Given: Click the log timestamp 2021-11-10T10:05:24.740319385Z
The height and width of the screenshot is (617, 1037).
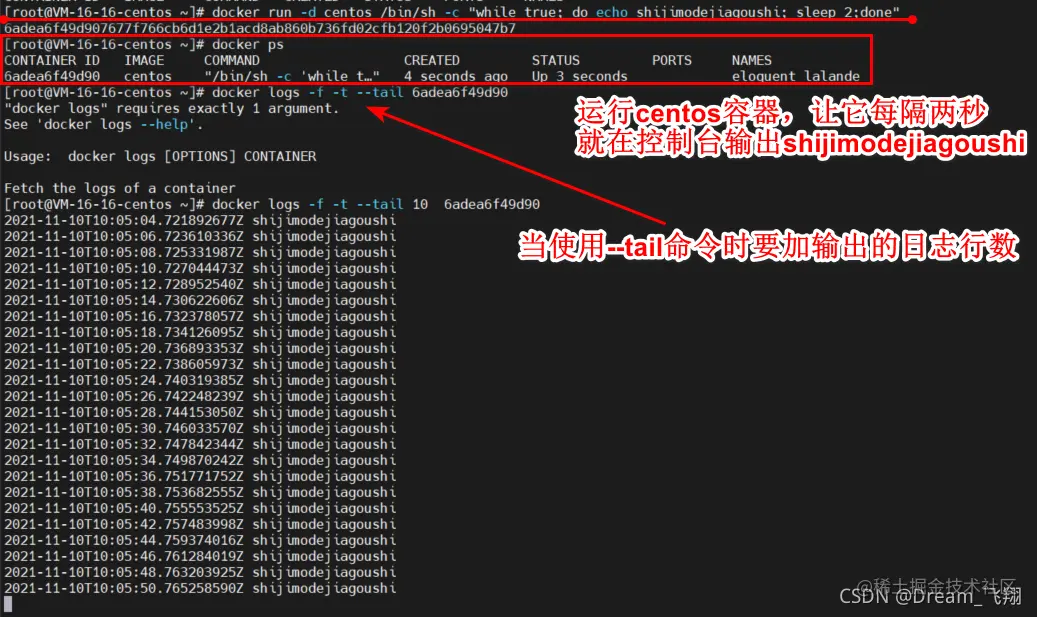Looking at the screenshot, I should (124, 380).
